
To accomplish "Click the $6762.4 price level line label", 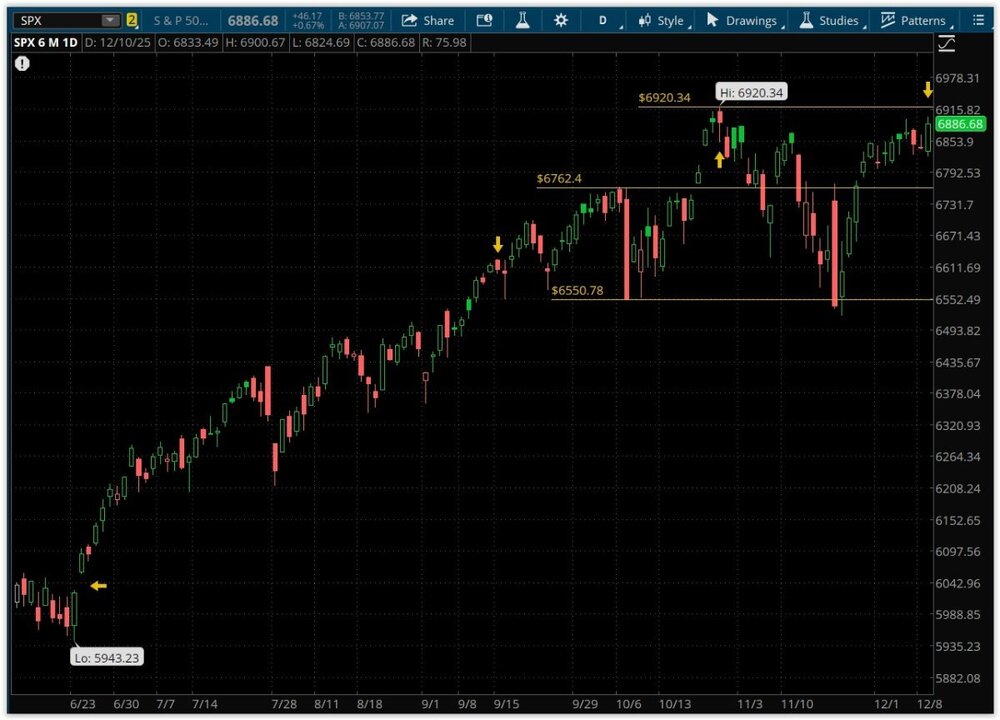I will tap(559, 179).
